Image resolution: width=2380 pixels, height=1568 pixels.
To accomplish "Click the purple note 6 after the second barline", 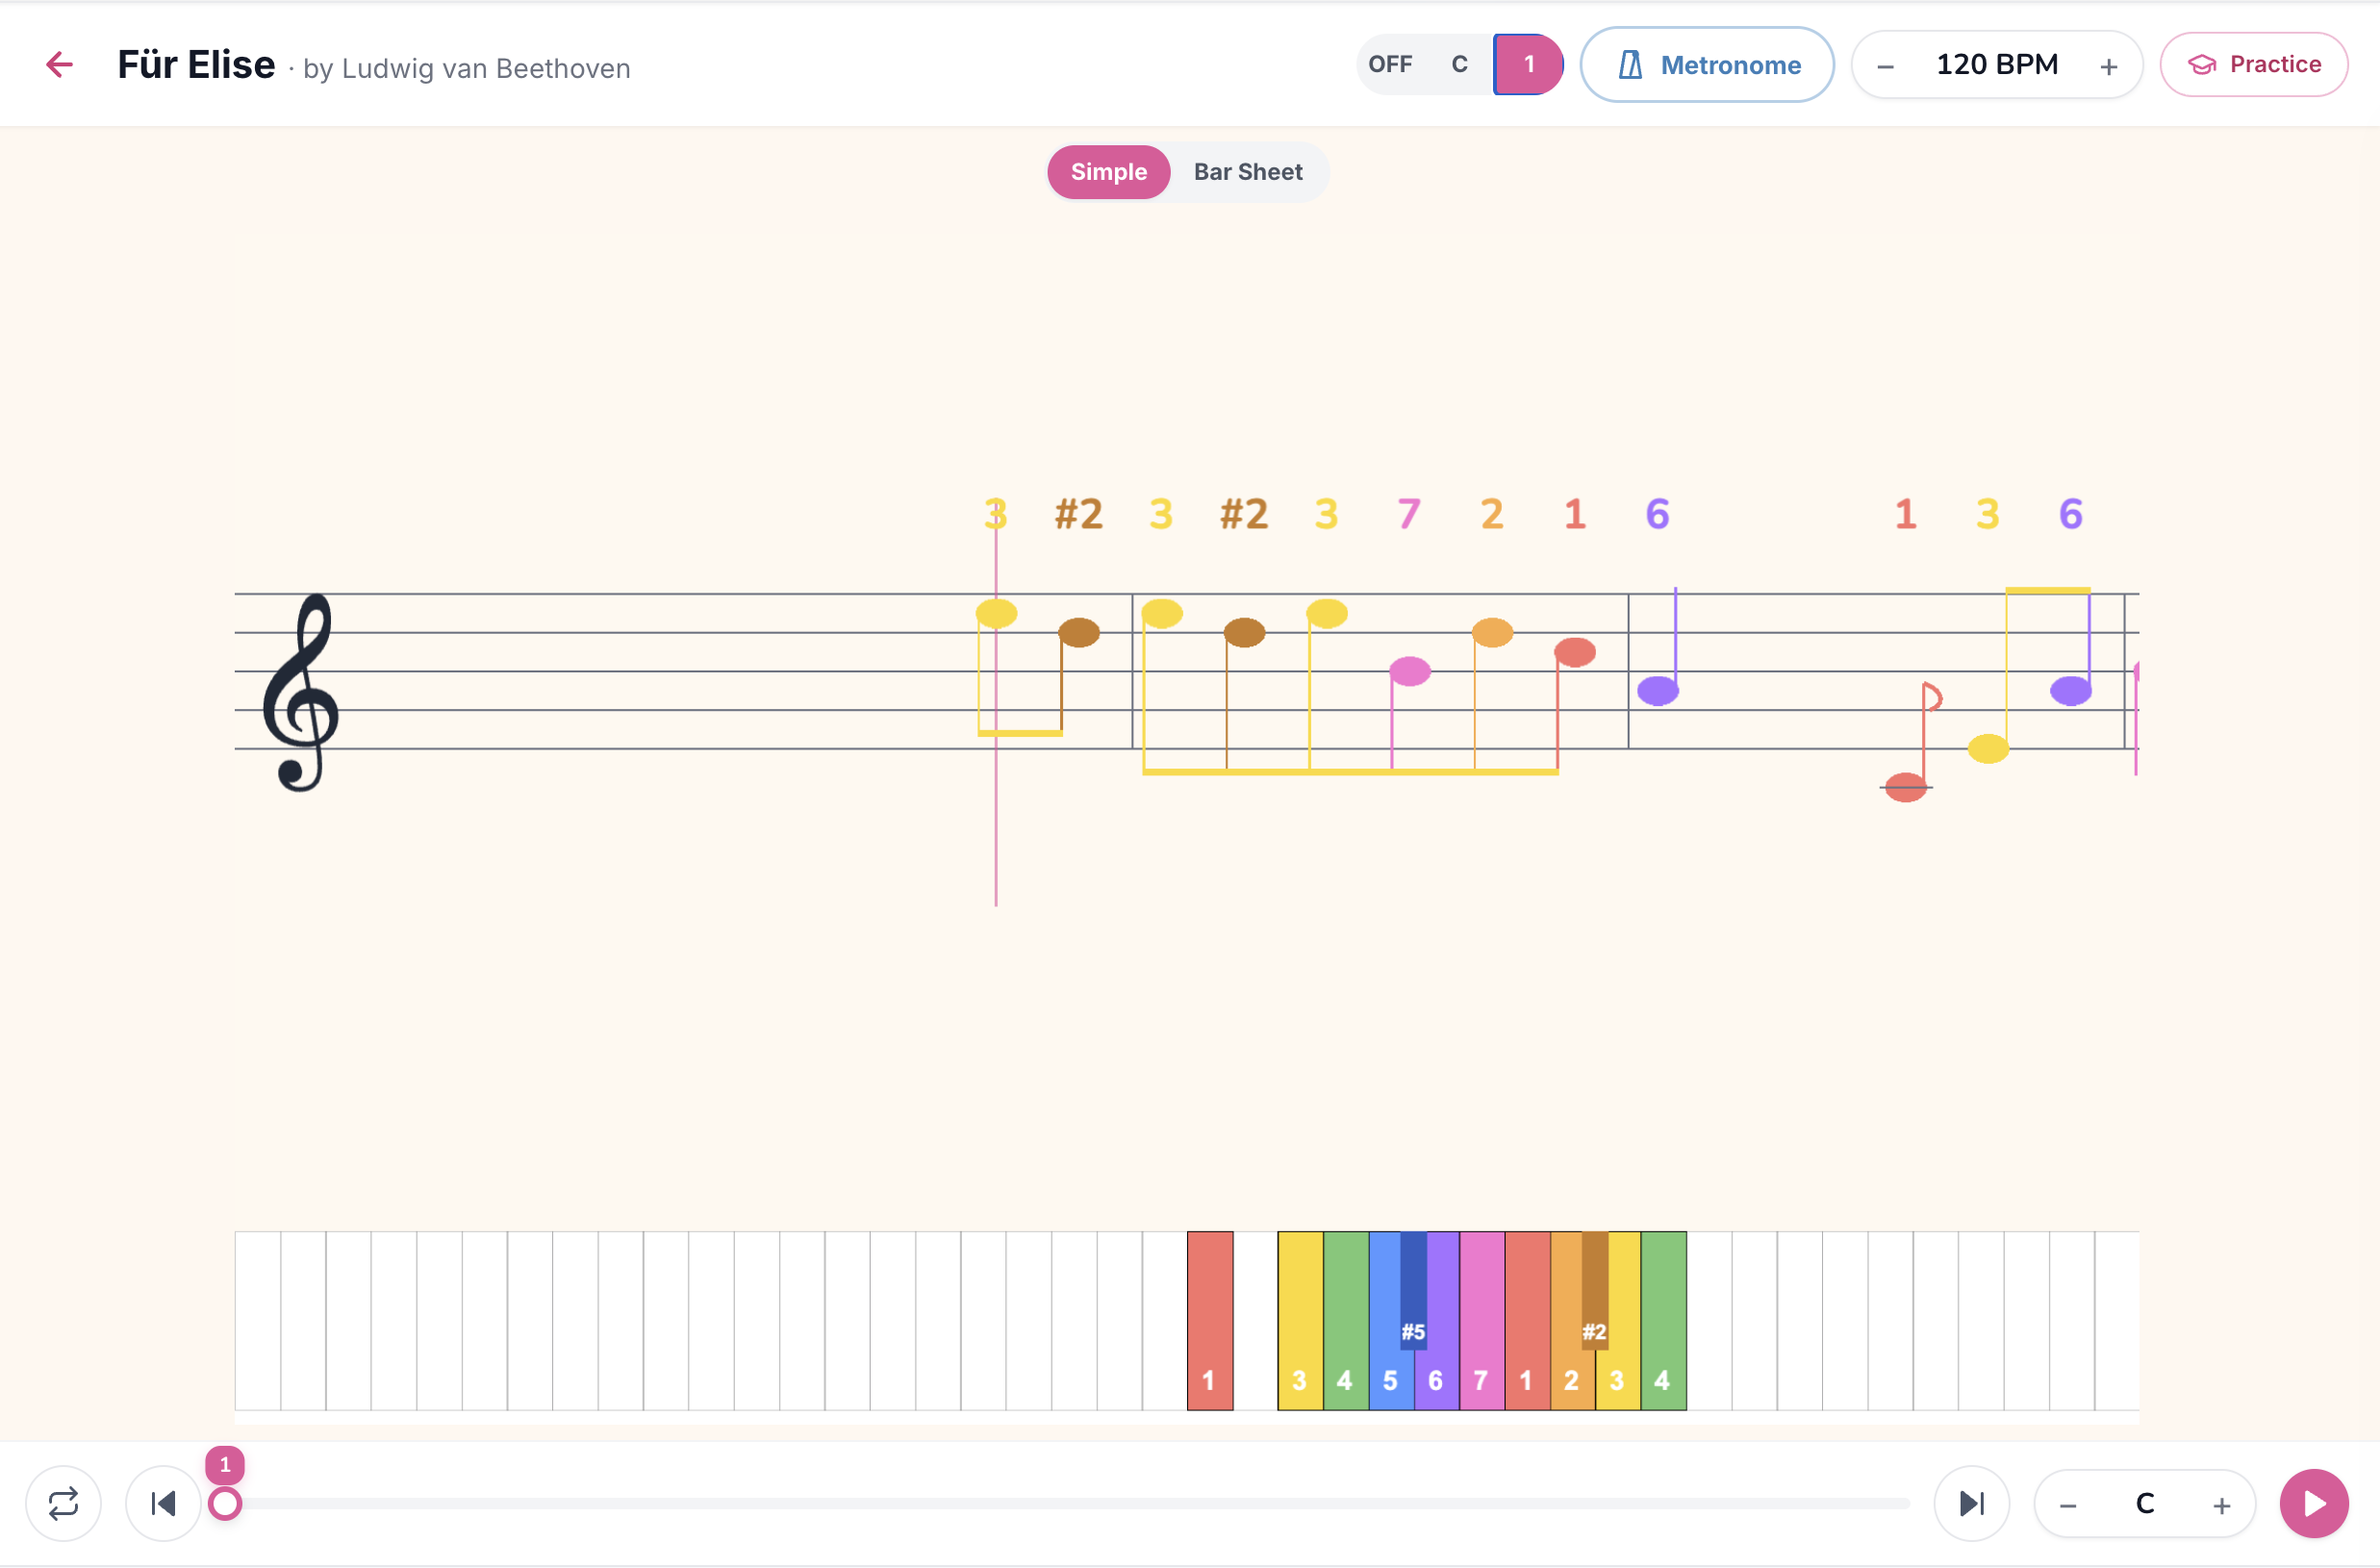I will click(x=1657, y=691).
